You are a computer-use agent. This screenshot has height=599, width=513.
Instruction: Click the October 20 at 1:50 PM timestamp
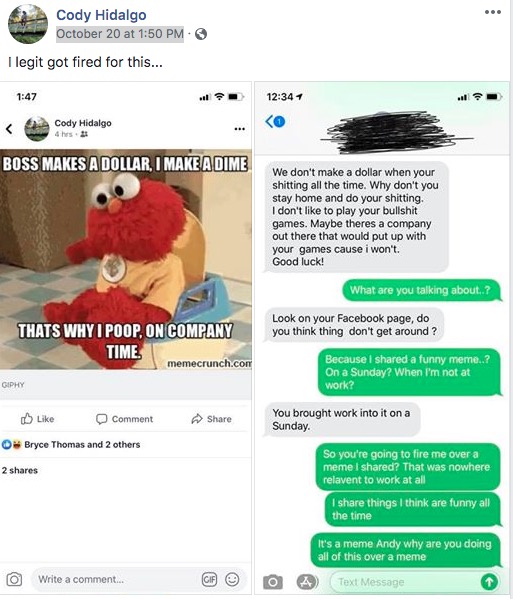click(x=120, y=34)
